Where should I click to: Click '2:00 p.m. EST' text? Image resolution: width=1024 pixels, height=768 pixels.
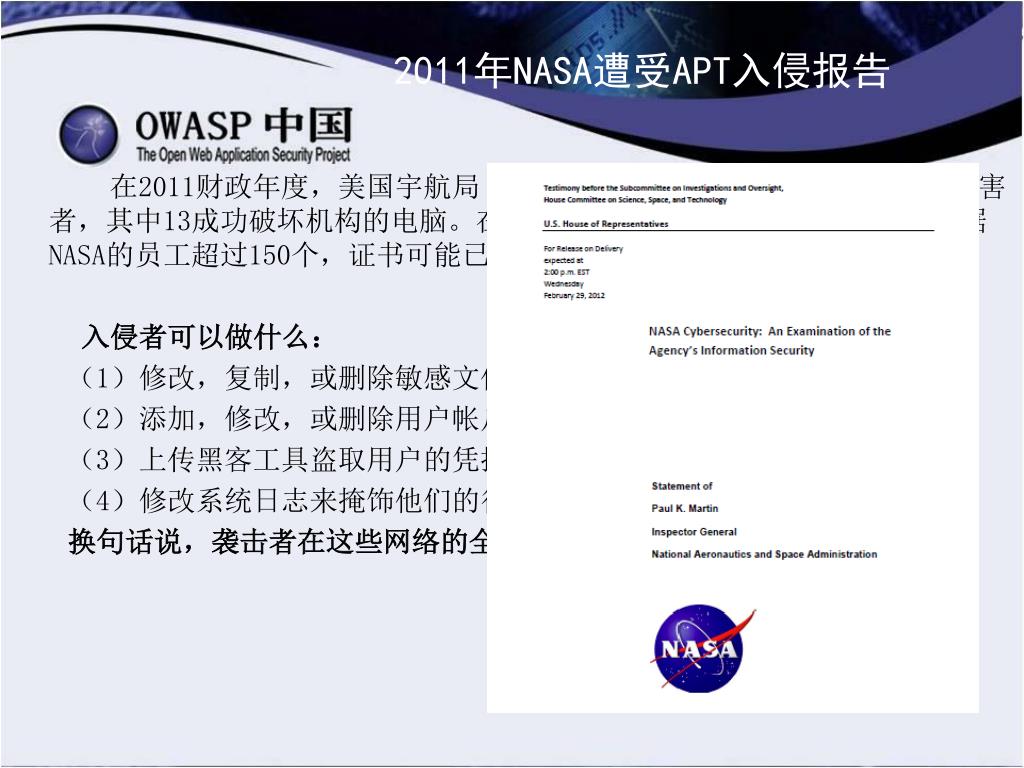[566, 272]
